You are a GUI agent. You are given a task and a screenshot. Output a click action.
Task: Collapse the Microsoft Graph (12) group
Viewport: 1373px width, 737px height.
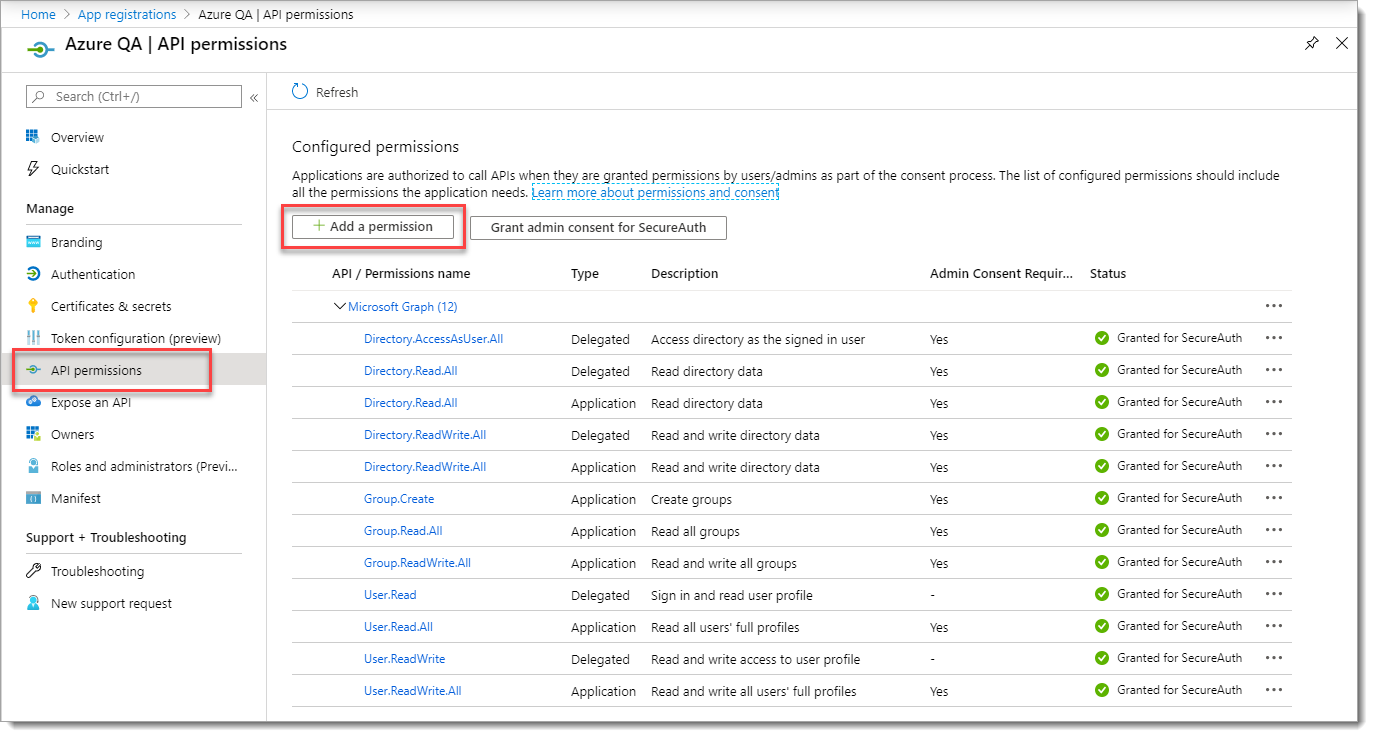340,307
